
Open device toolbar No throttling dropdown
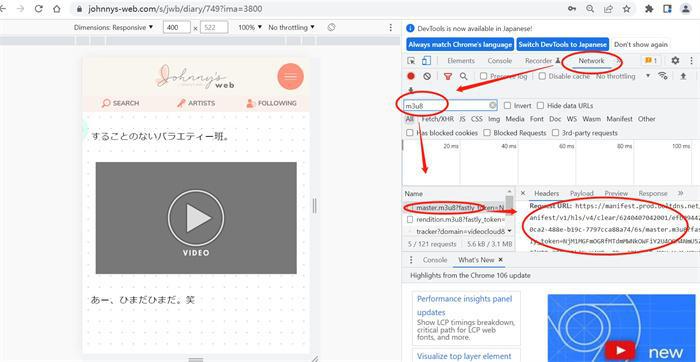point(292,27)
